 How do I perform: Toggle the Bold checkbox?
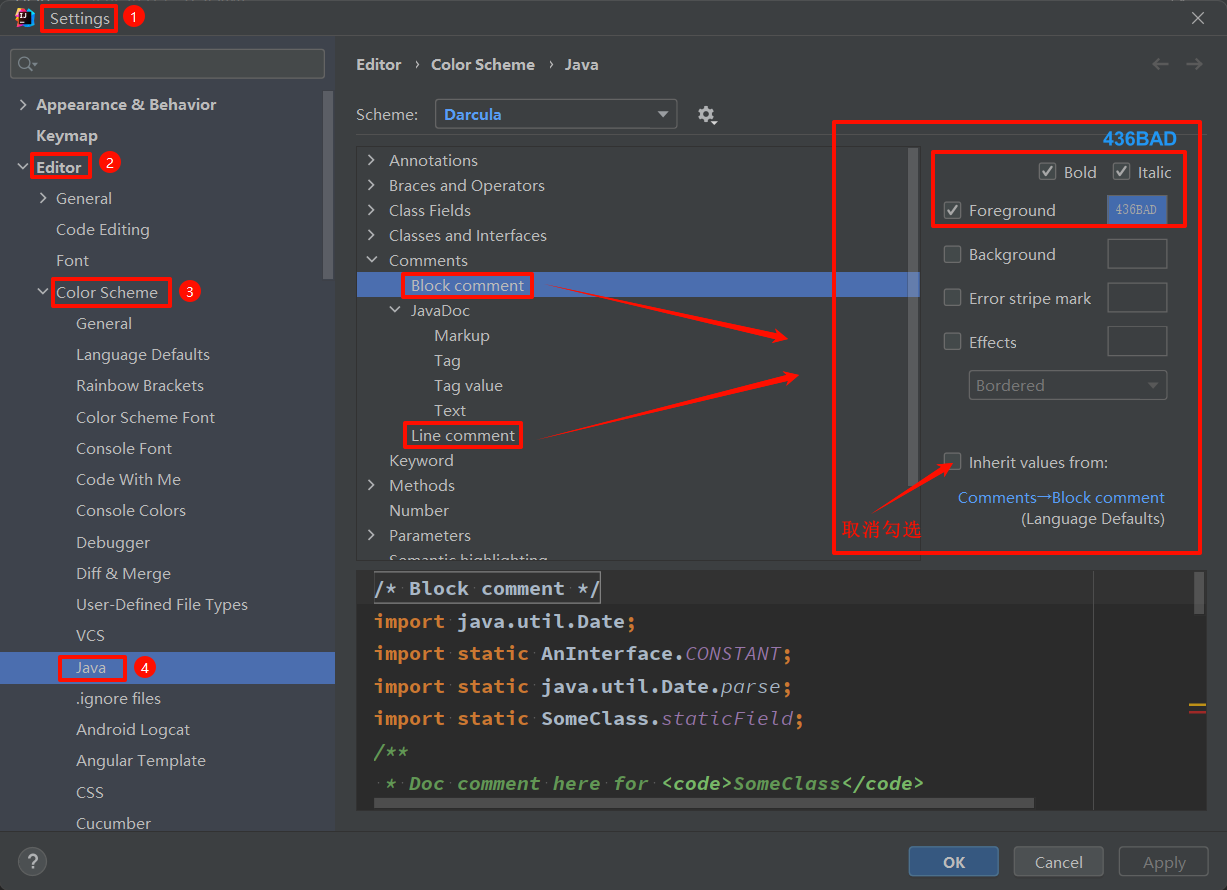tap(1047, 171)
